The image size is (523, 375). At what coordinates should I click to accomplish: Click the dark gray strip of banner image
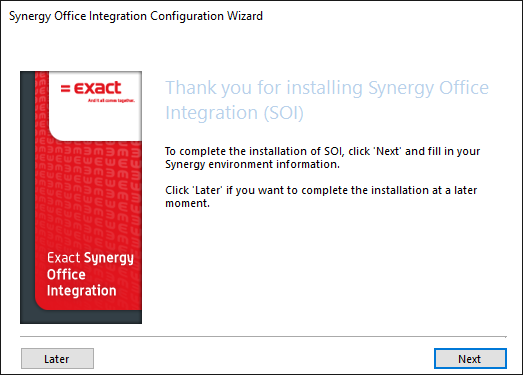(27, 197)
